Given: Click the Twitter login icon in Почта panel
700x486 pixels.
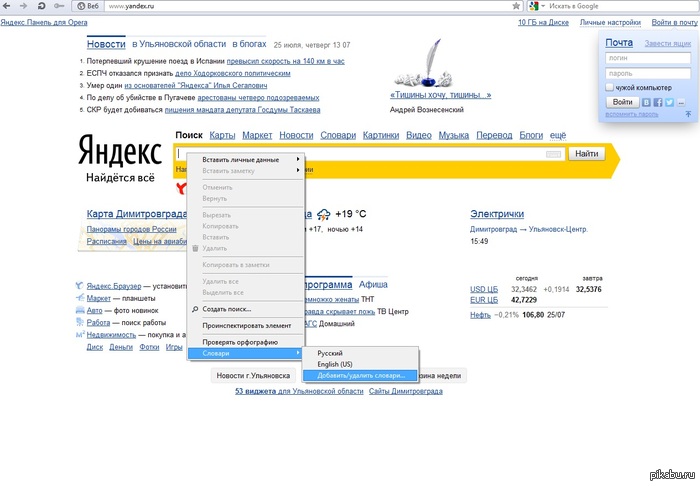Looking at the screenshot, I should [670, 102].
